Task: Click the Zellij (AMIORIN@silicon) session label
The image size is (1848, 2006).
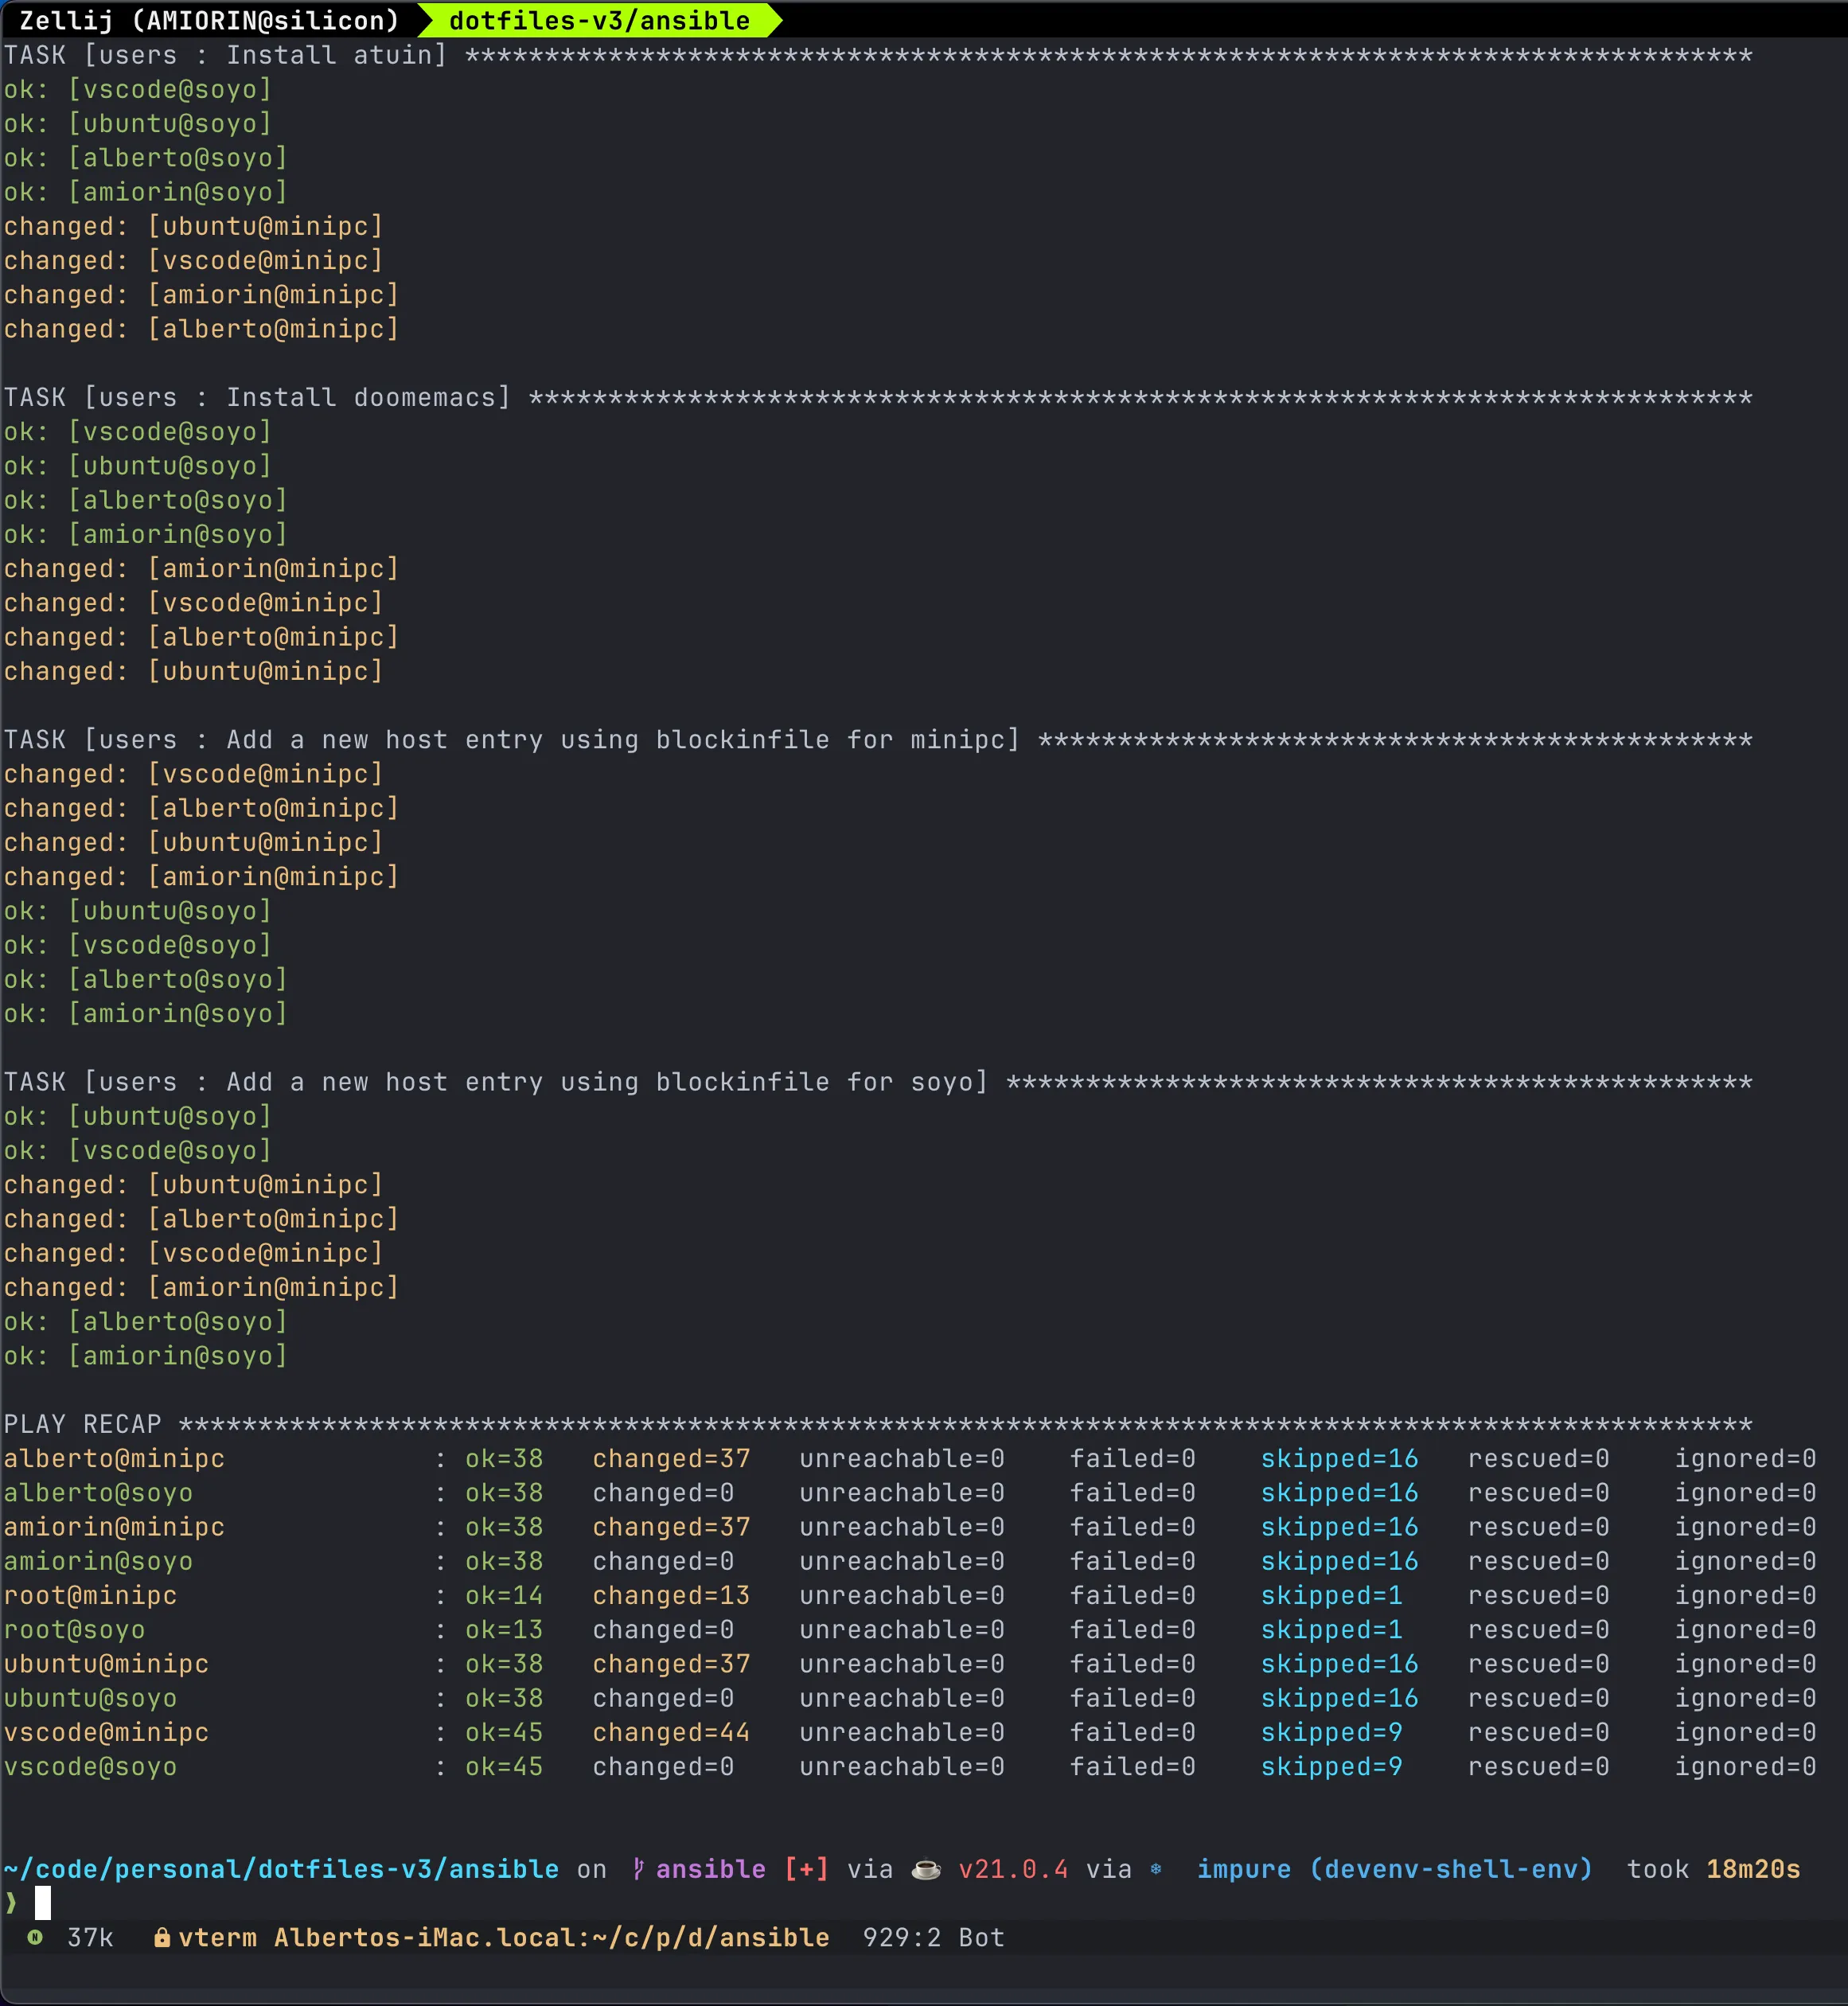Action: [209, 20]
